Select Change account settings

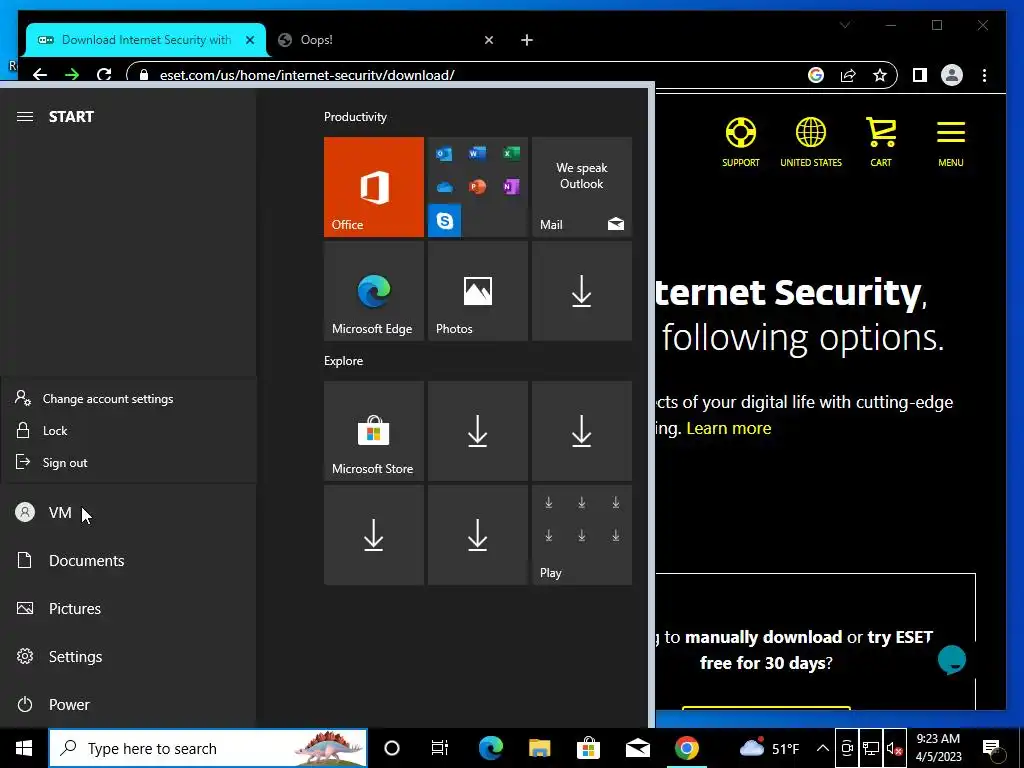click(x=128, y=398)
